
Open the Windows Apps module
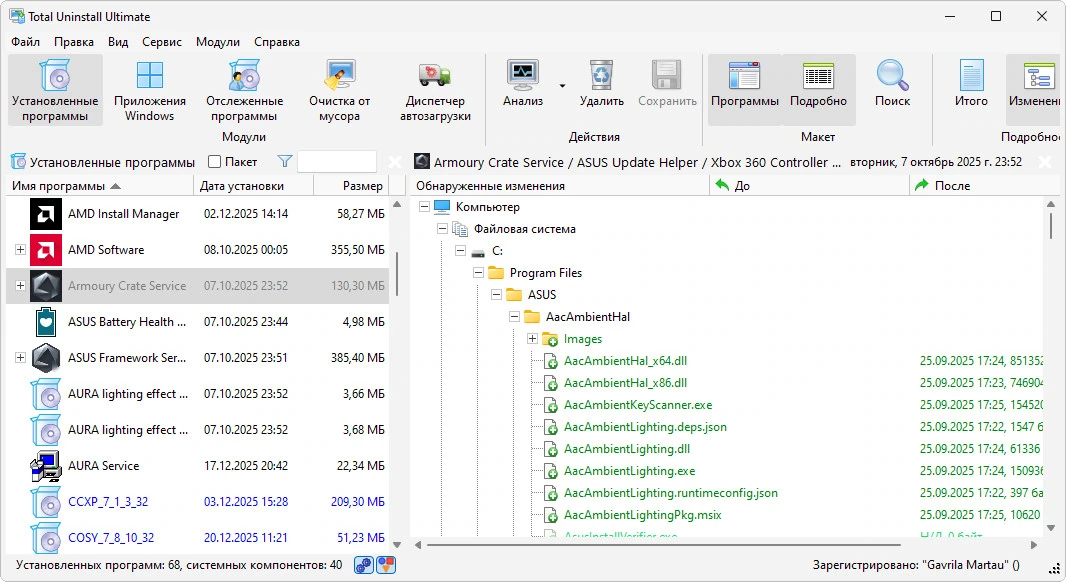[x=150, y=90]
